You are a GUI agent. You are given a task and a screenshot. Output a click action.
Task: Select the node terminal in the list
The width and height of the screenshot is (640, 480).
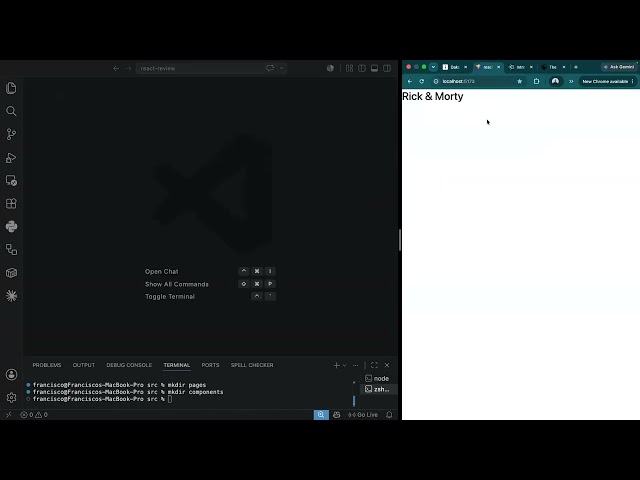click(x=378, y=378)
